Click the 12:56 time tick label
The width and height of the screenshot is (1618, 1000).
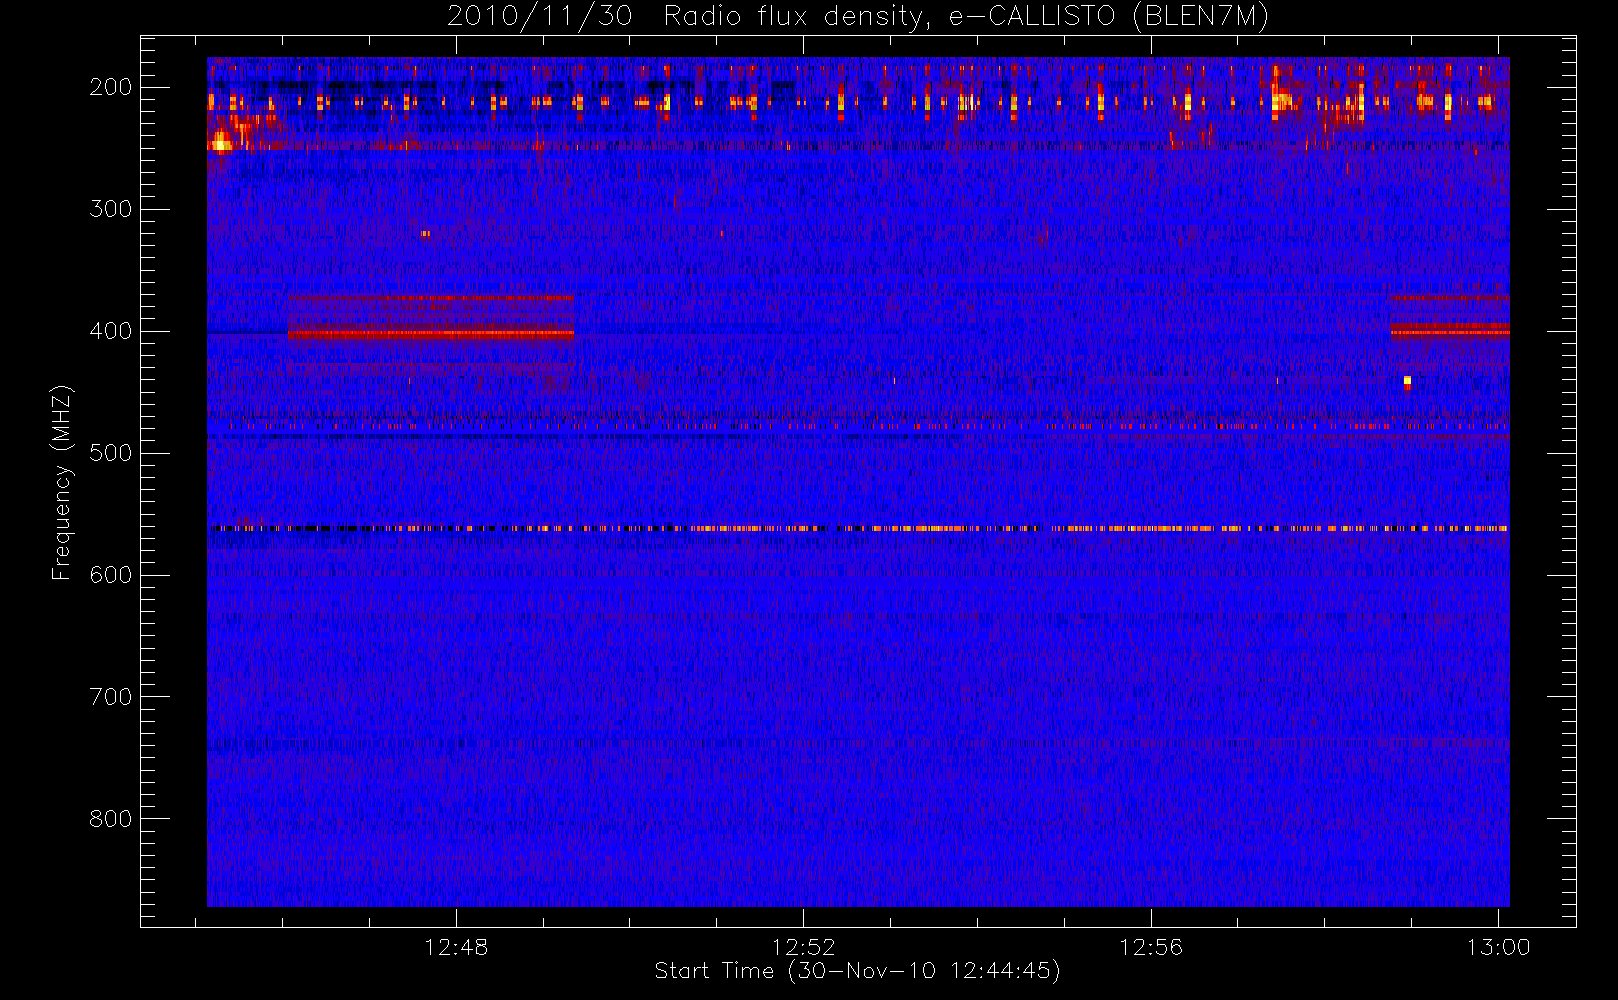tap(1150, 947)
